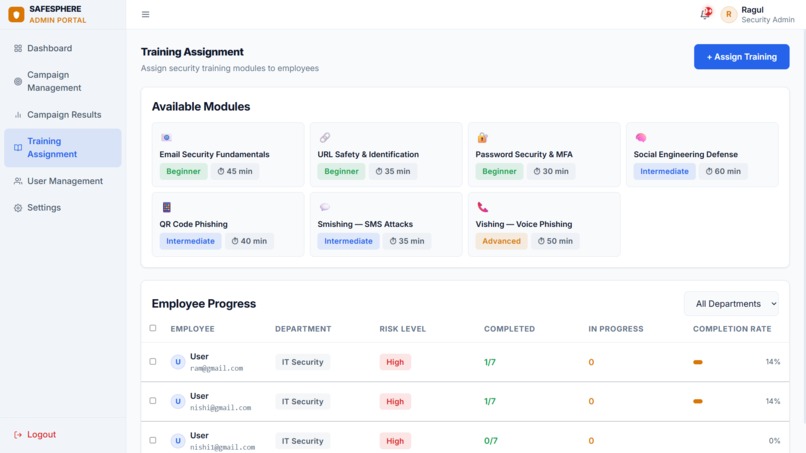This screenshot has height=453, width=806.
Task: Click the RISK LEVEL column header
Action: [402, 329]
